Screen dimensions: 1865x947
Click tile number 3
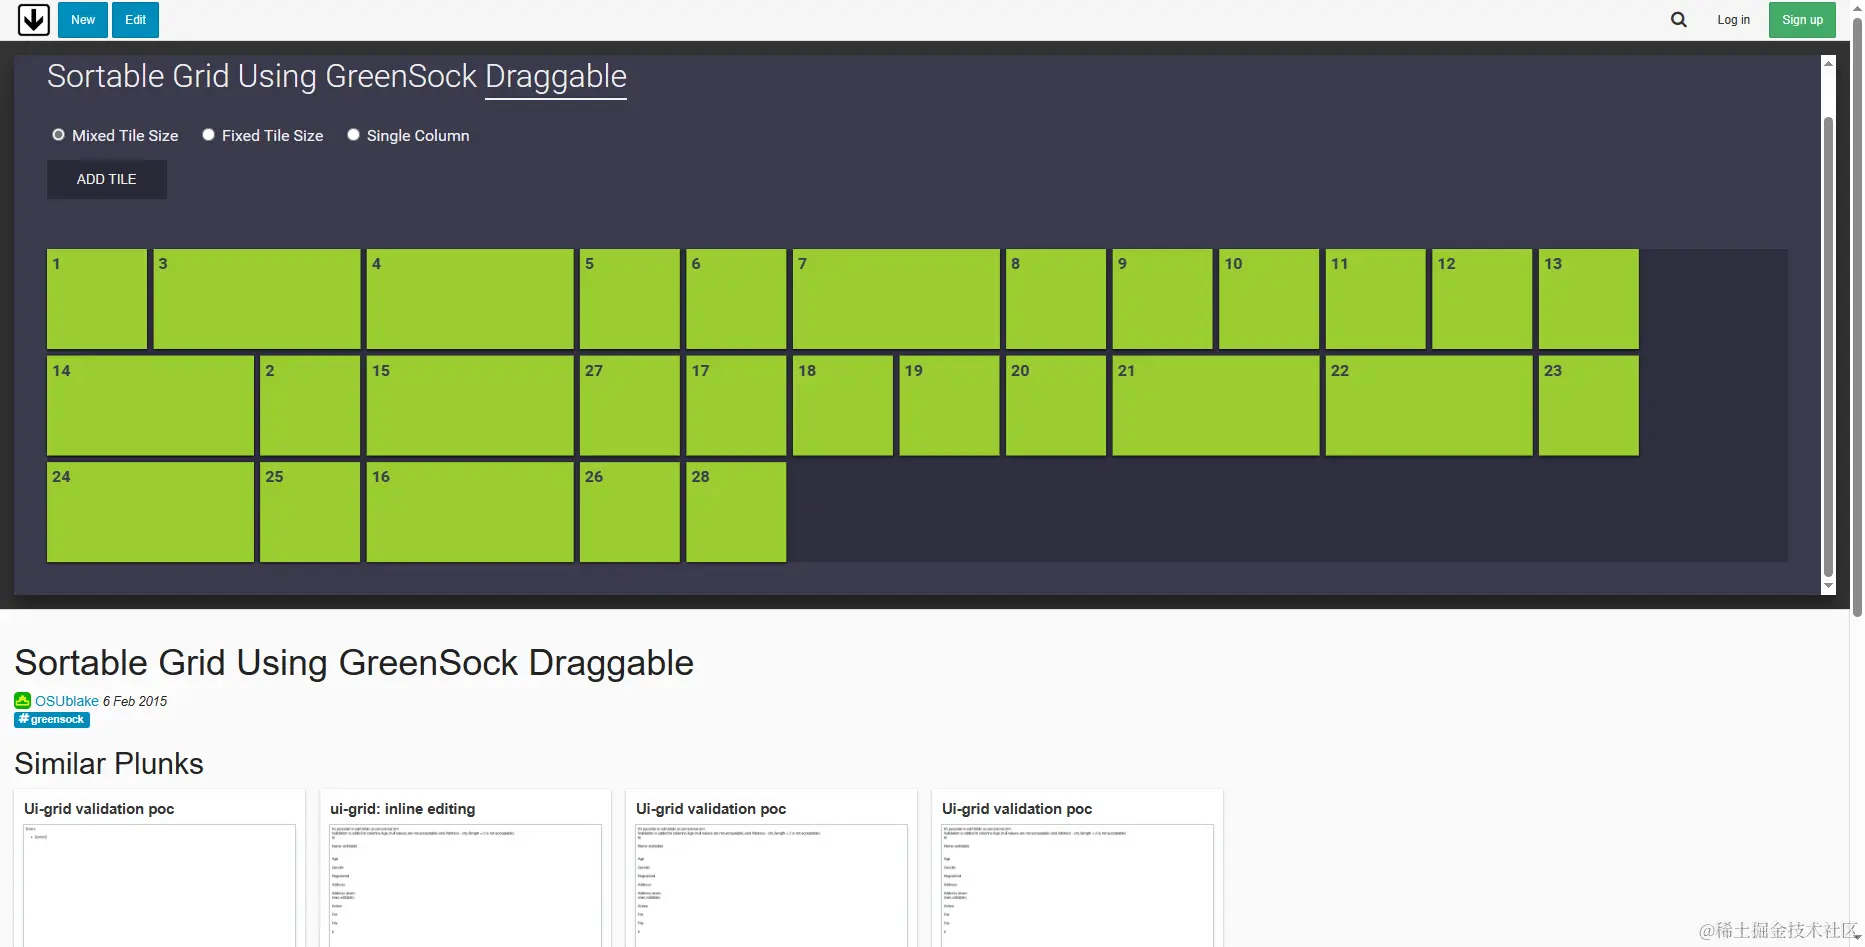tap(257, 299)
